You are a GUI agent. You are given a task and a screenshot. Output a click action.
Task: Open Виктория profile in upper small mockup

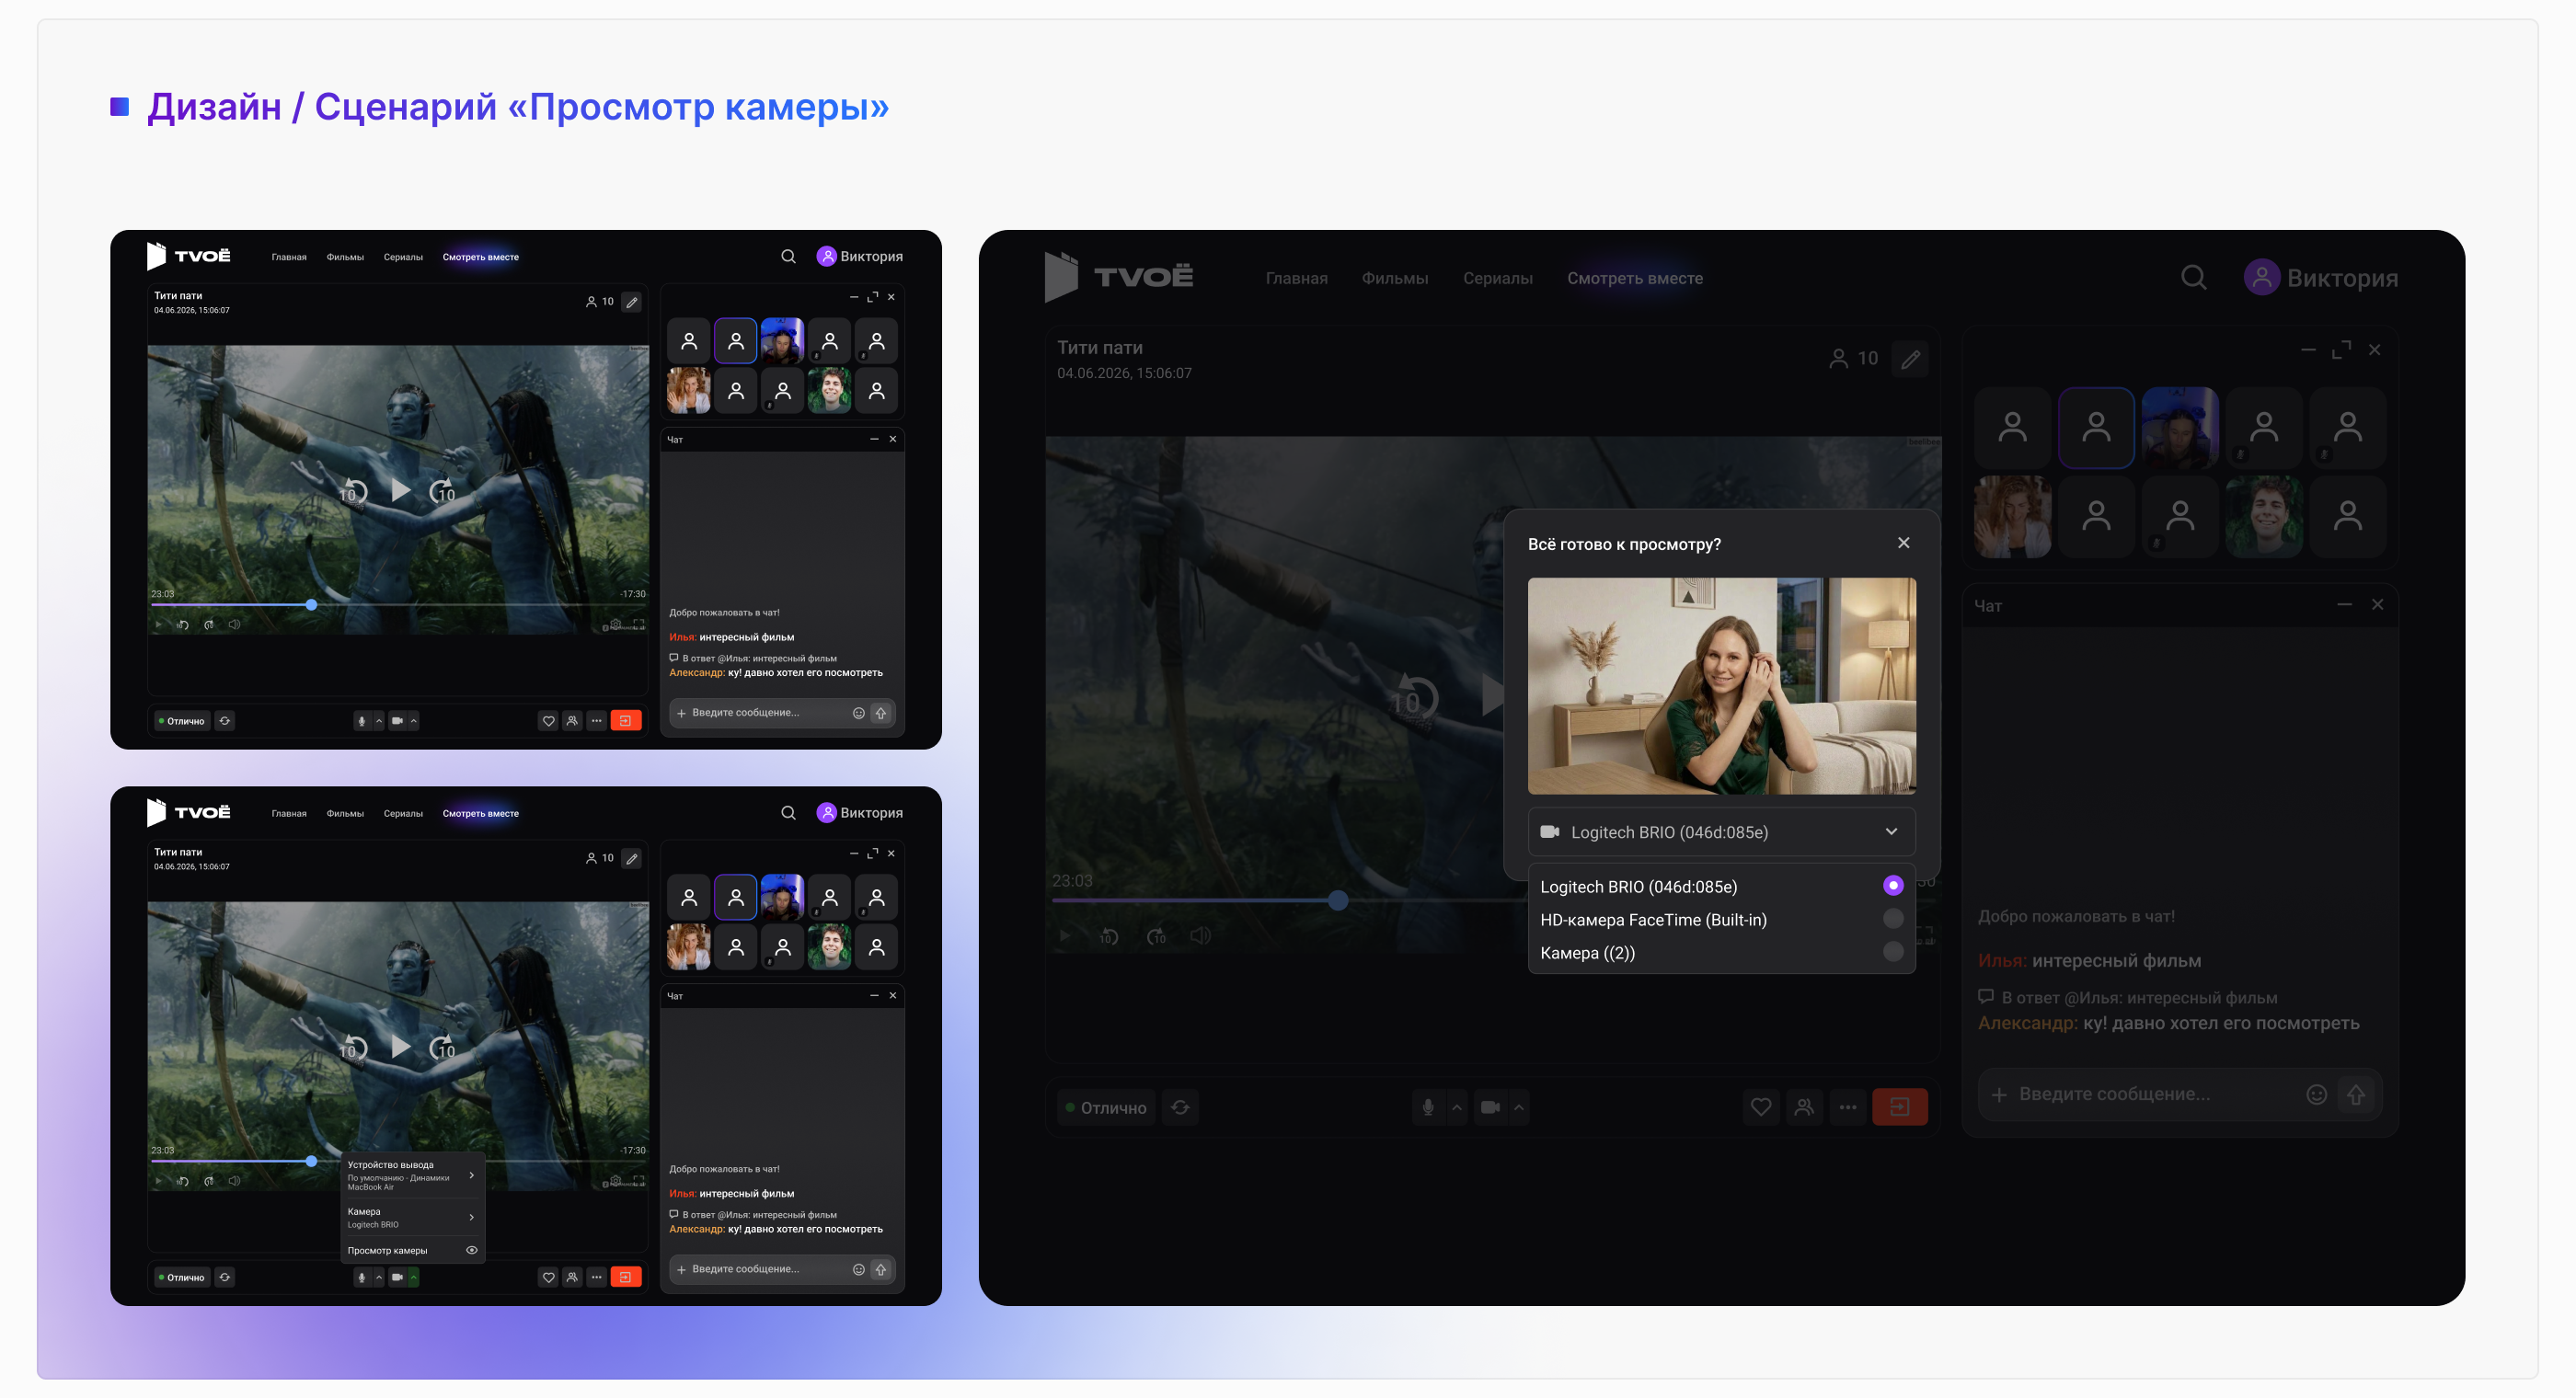(x=859, y=256)
